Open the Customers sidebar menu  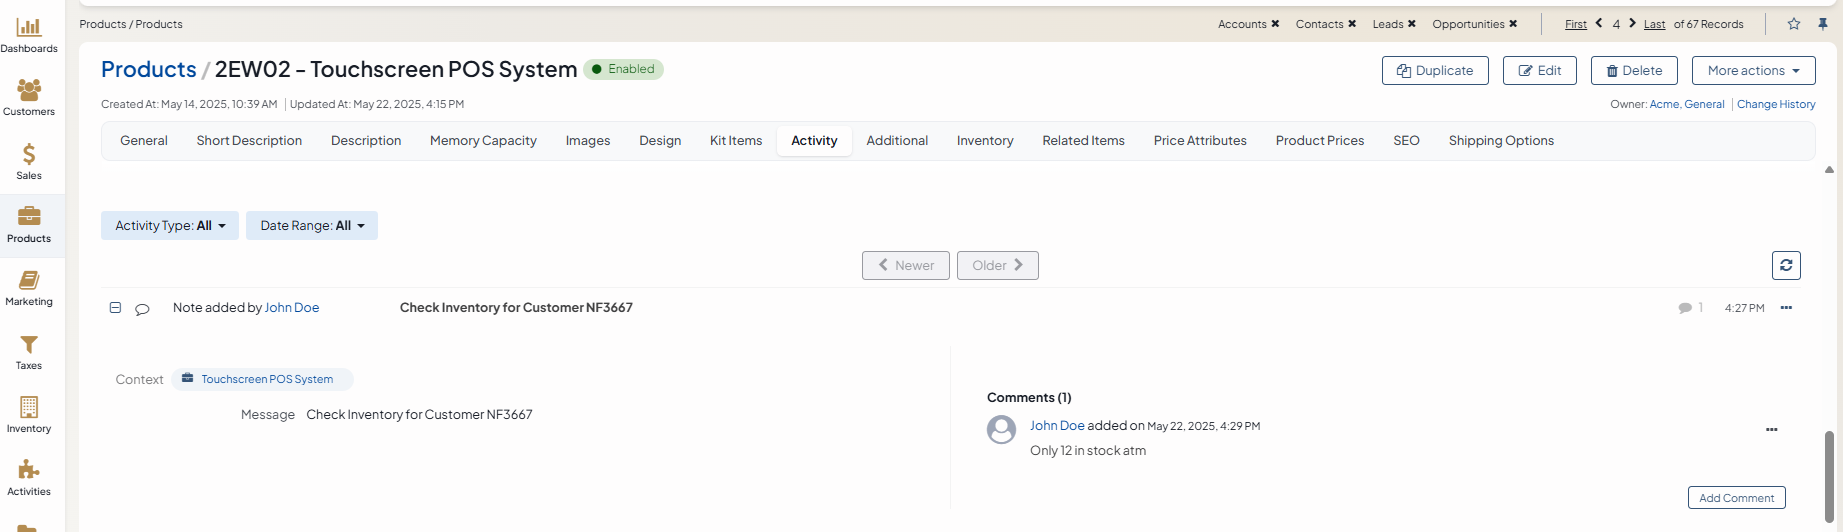pyautogui.click(x=29, y=98)
